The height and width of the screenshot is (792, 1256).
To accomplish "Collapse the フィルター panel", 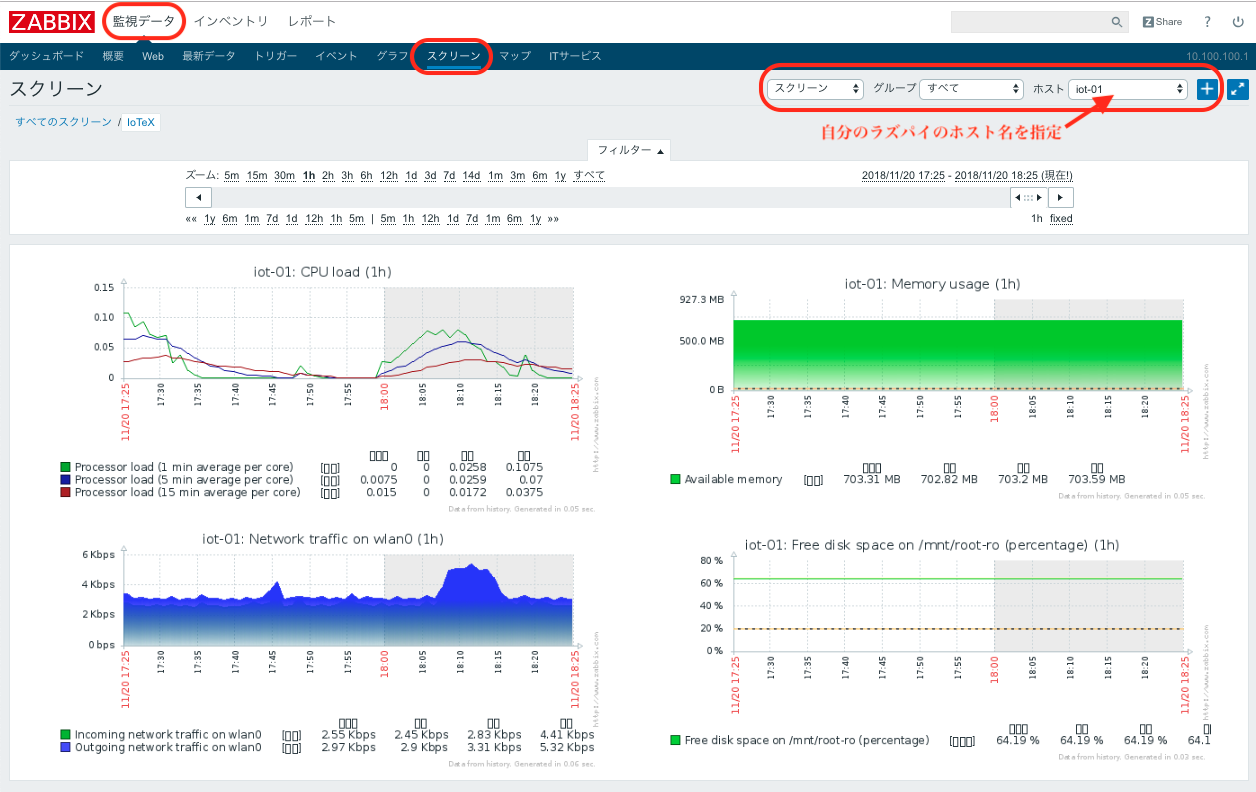I will tap(628, 150).
